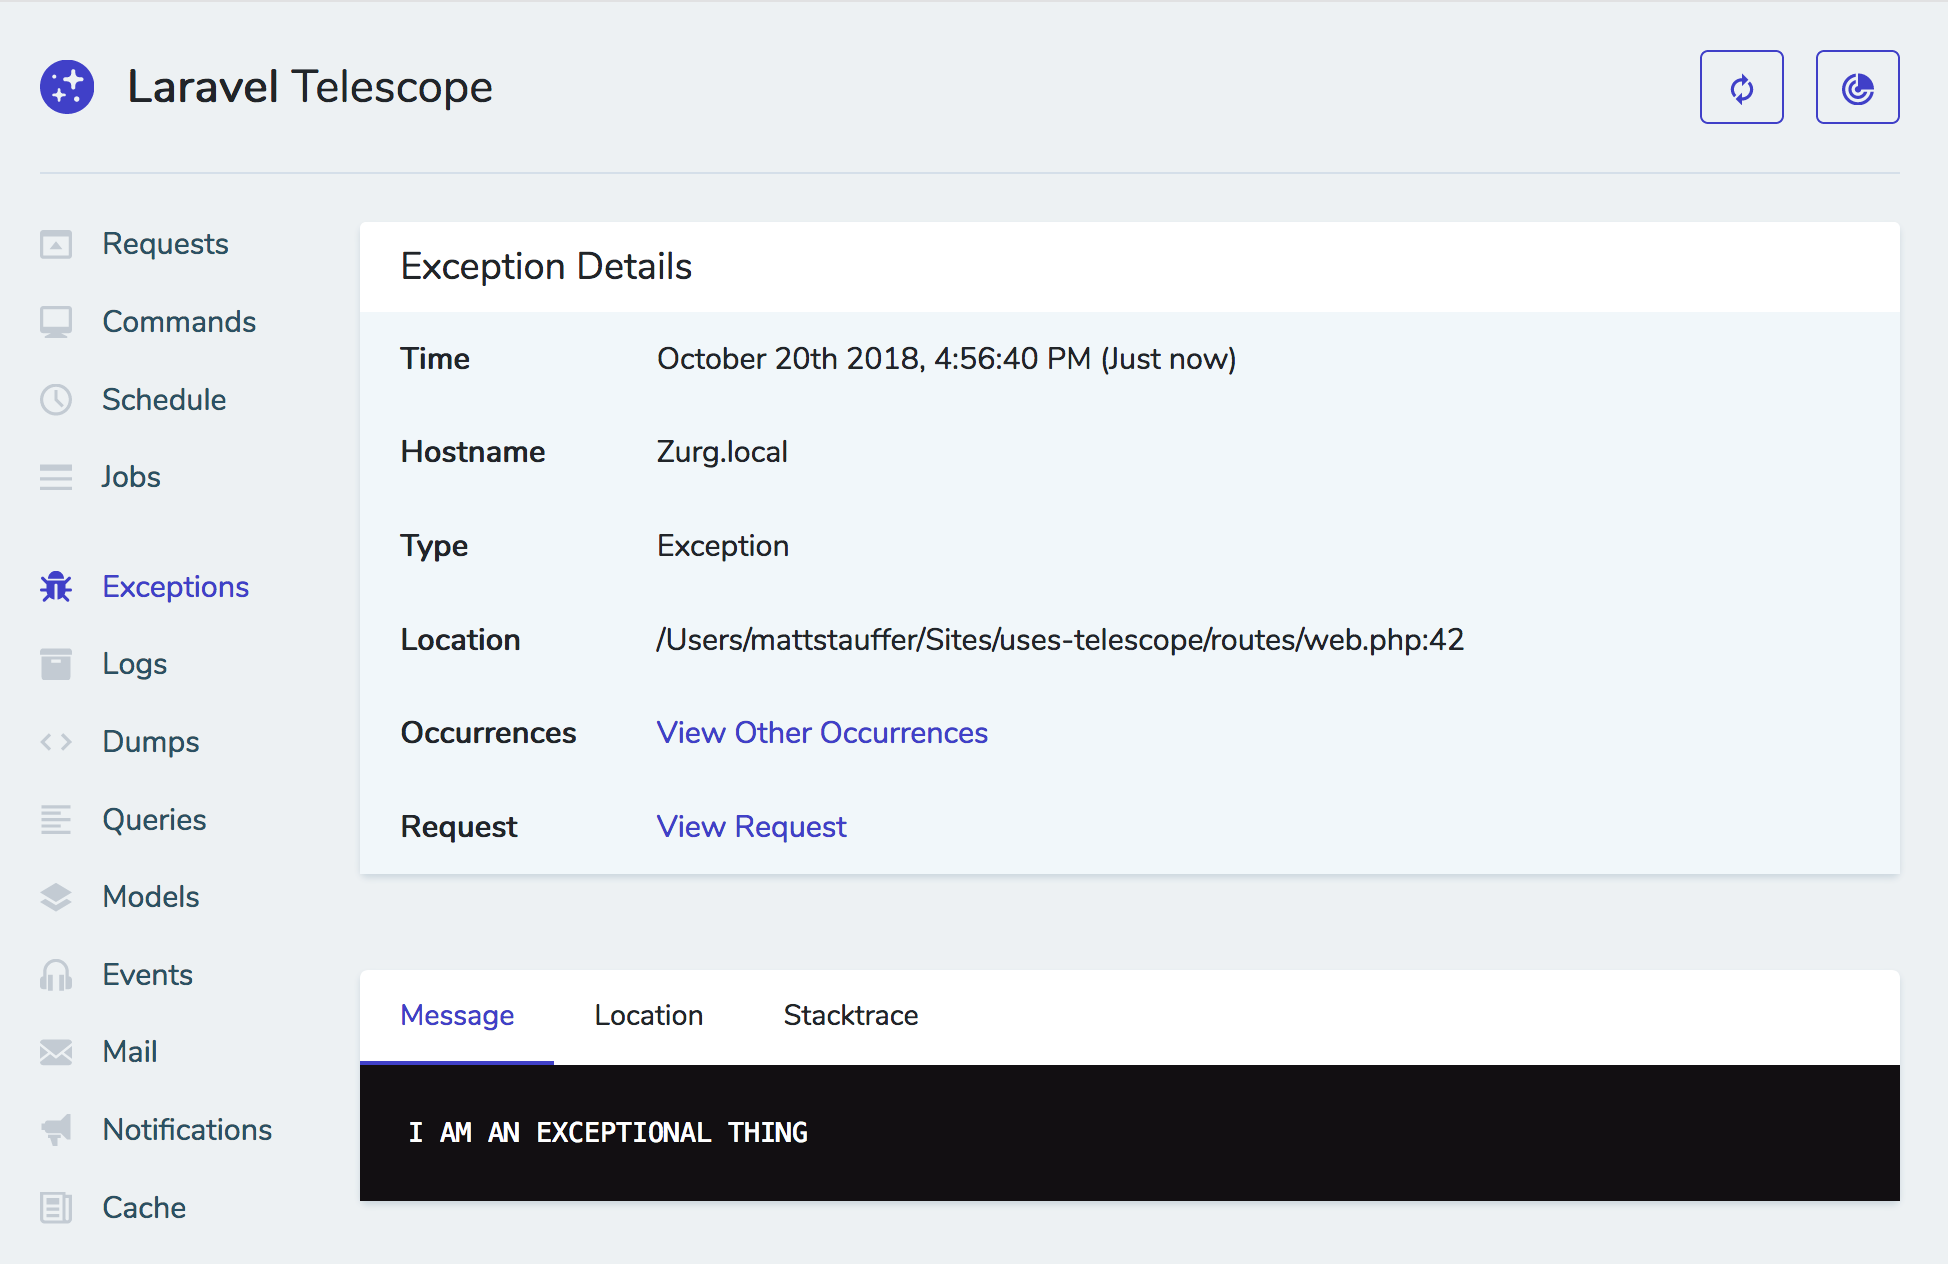
Task: Open Schedule via the clock icon
Action: click(x=56, y=399)
